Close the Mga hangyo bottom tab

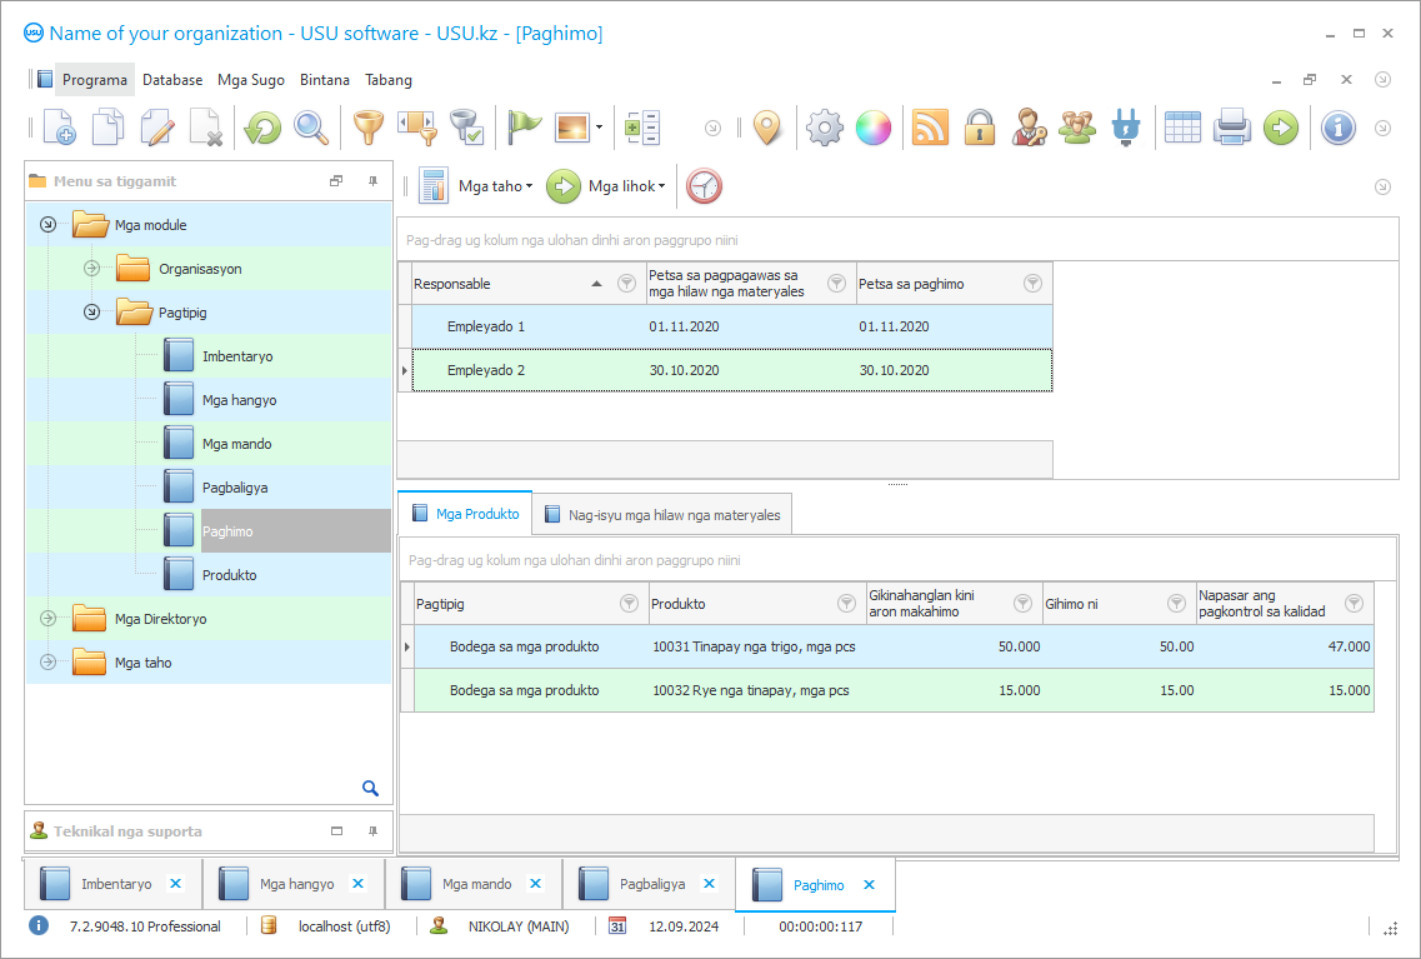point(358,884)
